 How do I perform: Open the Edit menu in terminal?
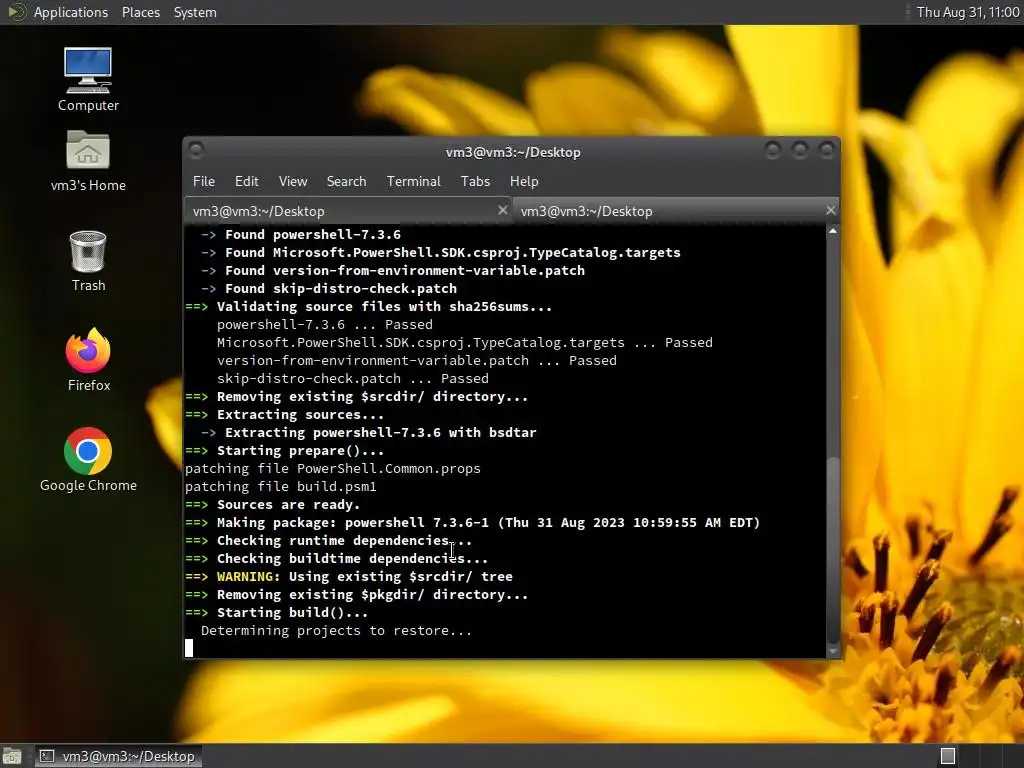[x=246, y=182]
